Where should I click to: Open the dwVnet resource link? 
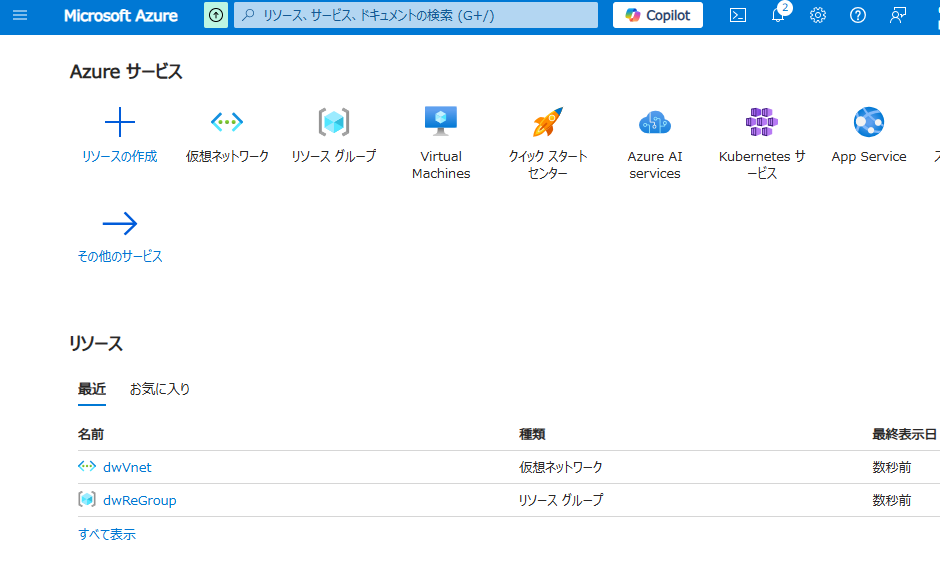[x=127, y=468]
